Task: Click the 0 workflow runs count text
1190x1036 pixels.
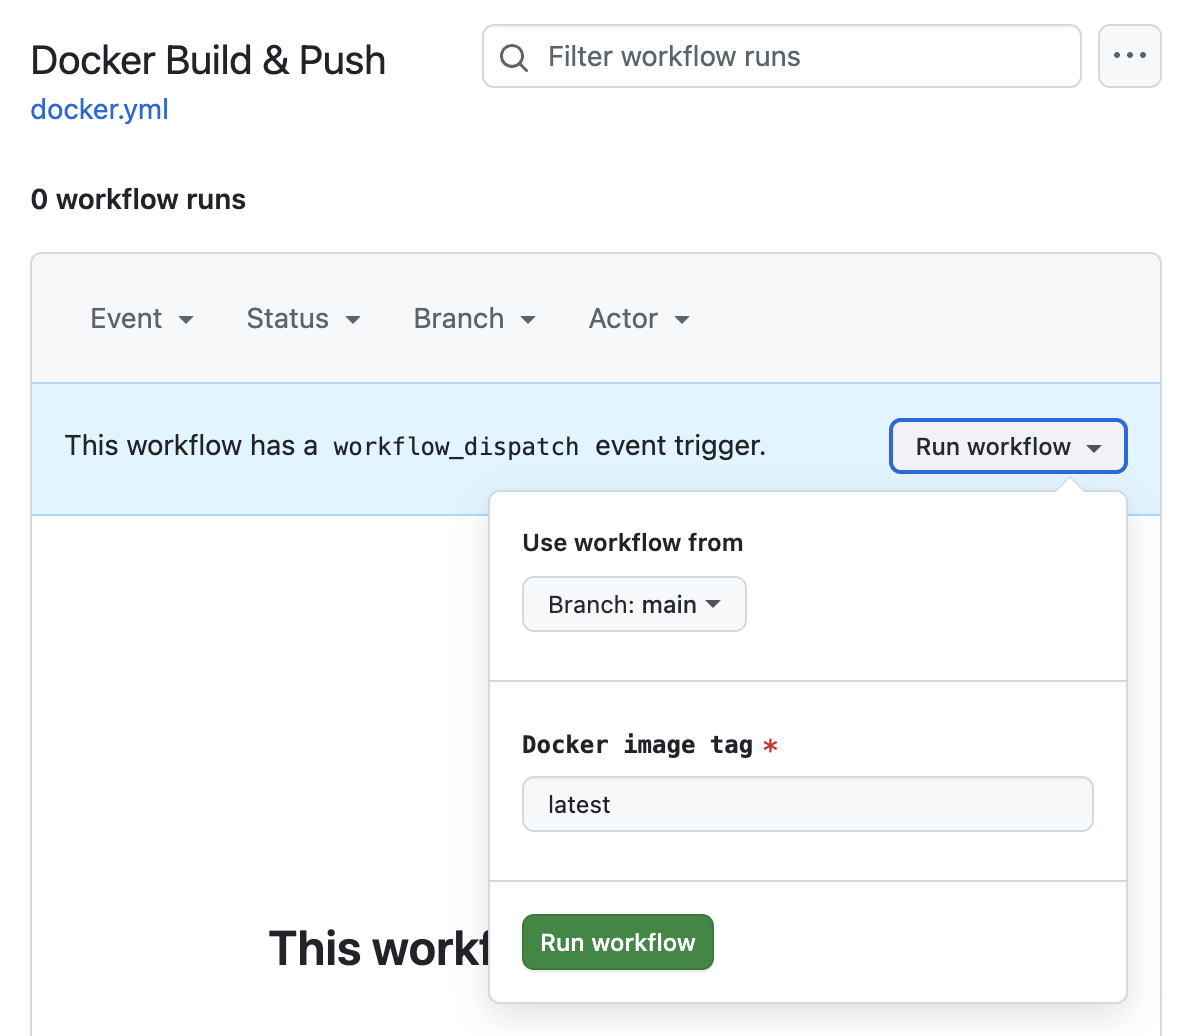Action: (138, 200)
